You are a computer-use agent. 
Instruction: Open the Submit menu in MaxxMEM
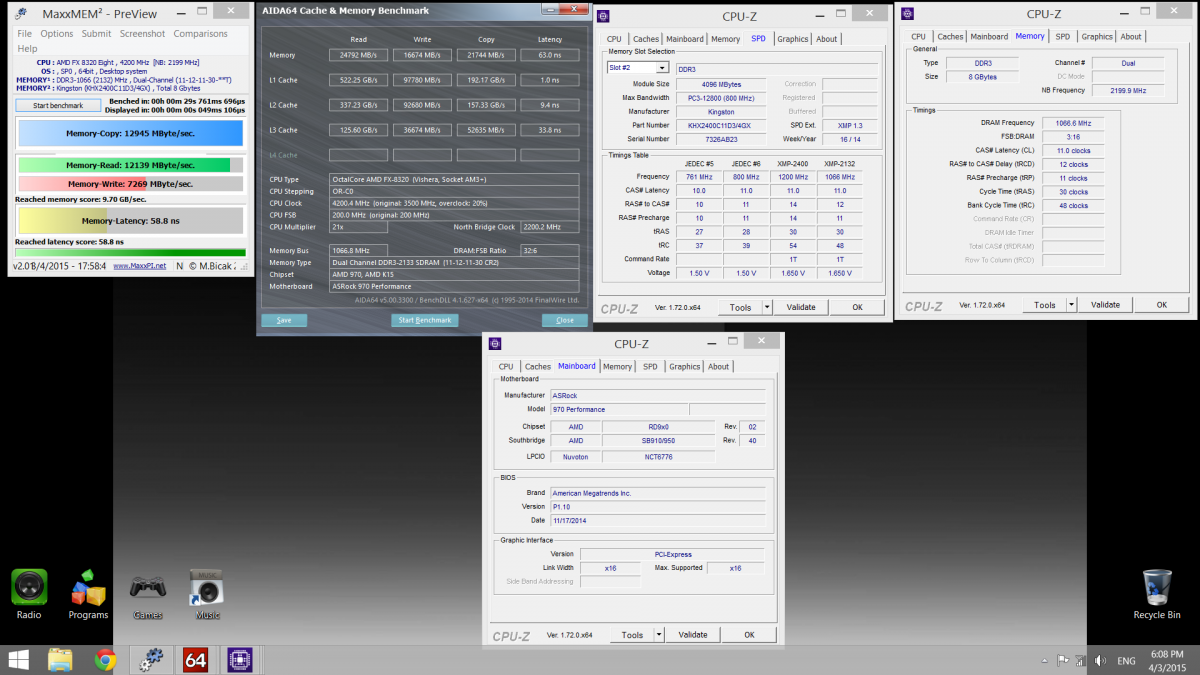[96, 34]
